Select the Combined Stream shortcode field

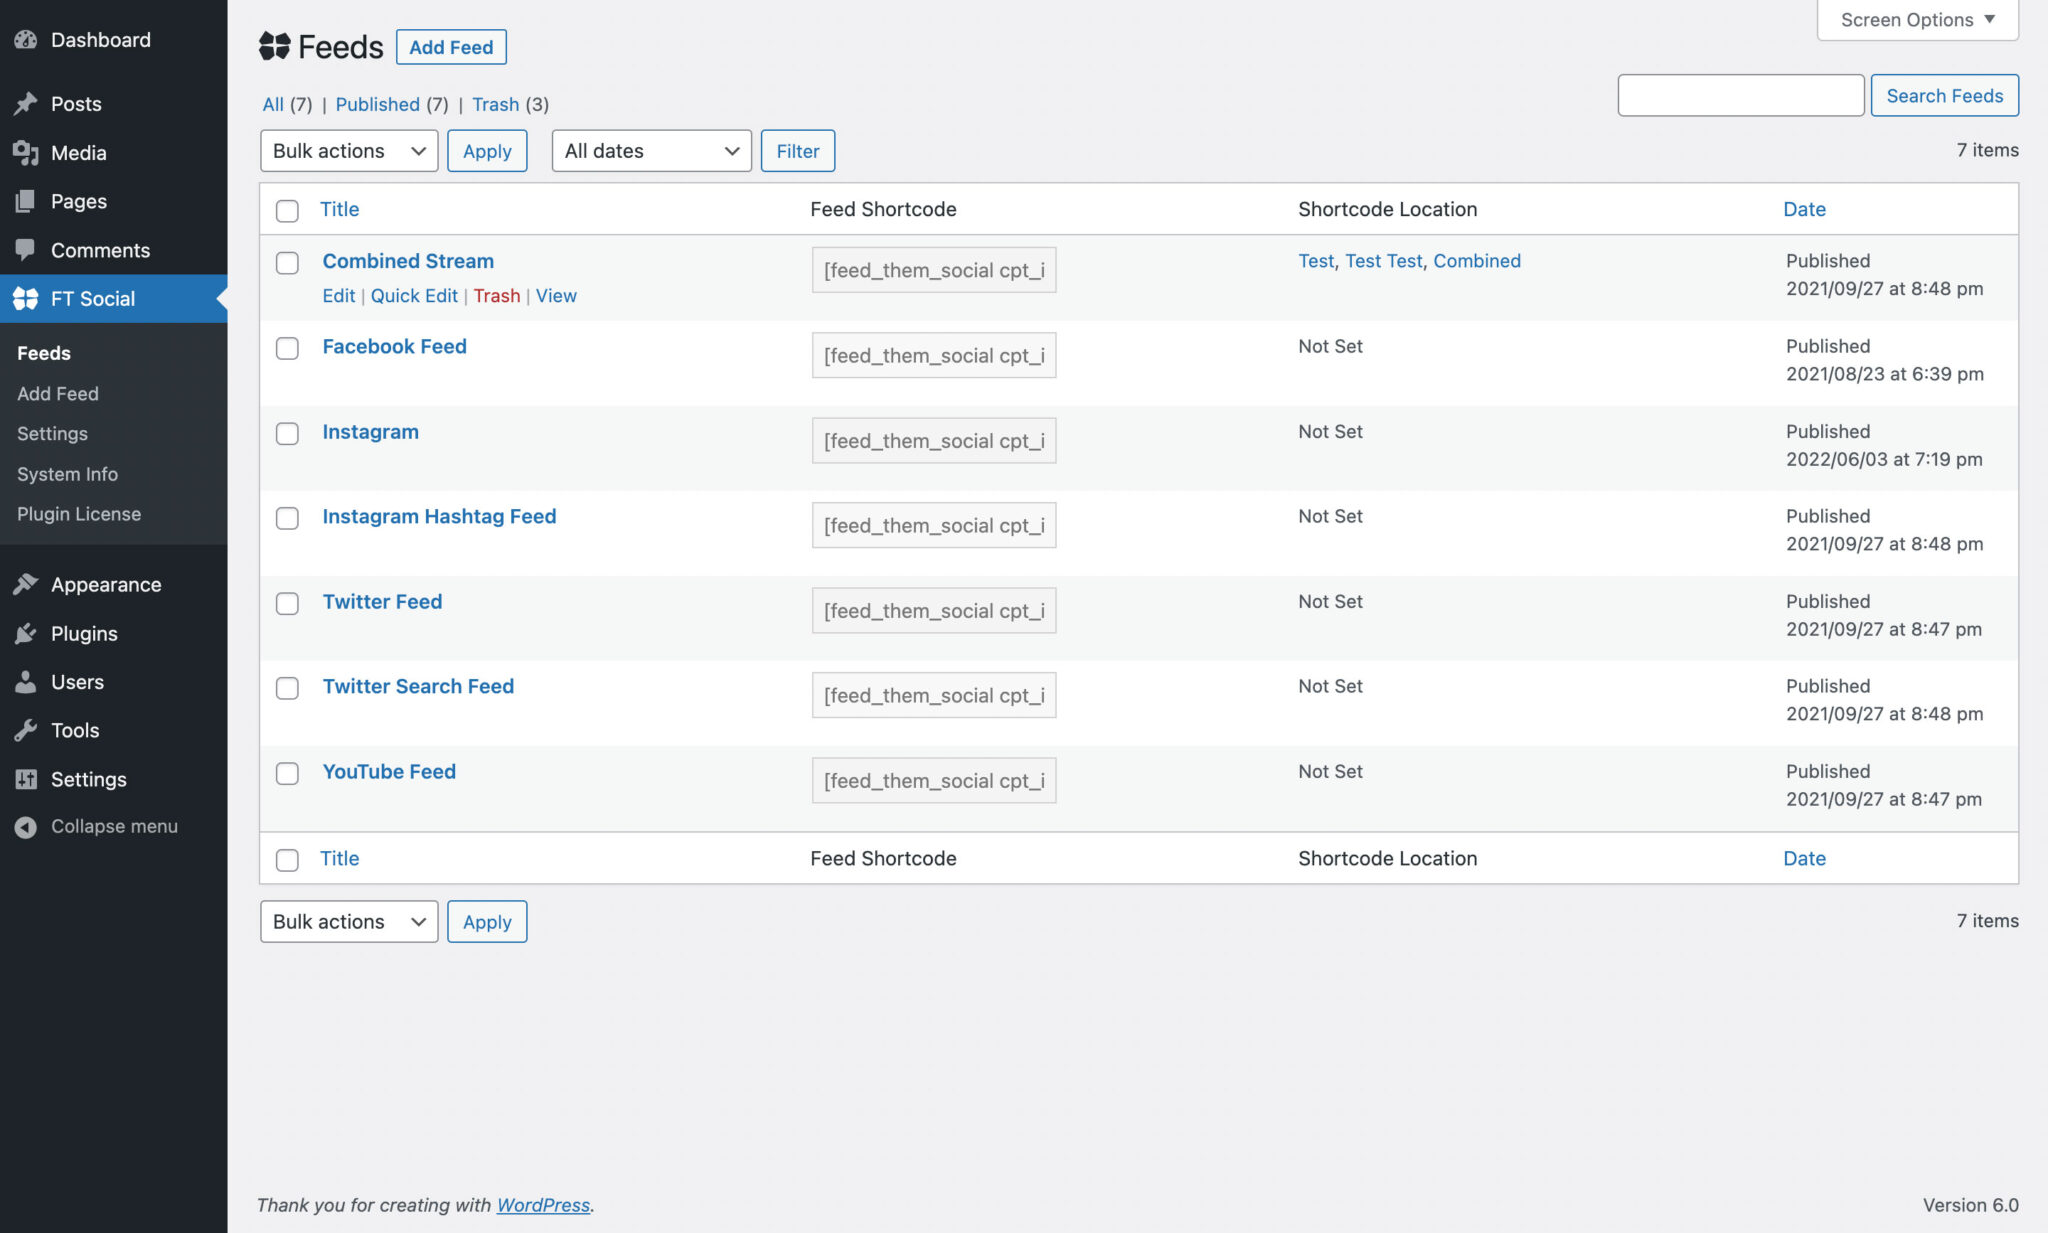click(x=934, y=270)
